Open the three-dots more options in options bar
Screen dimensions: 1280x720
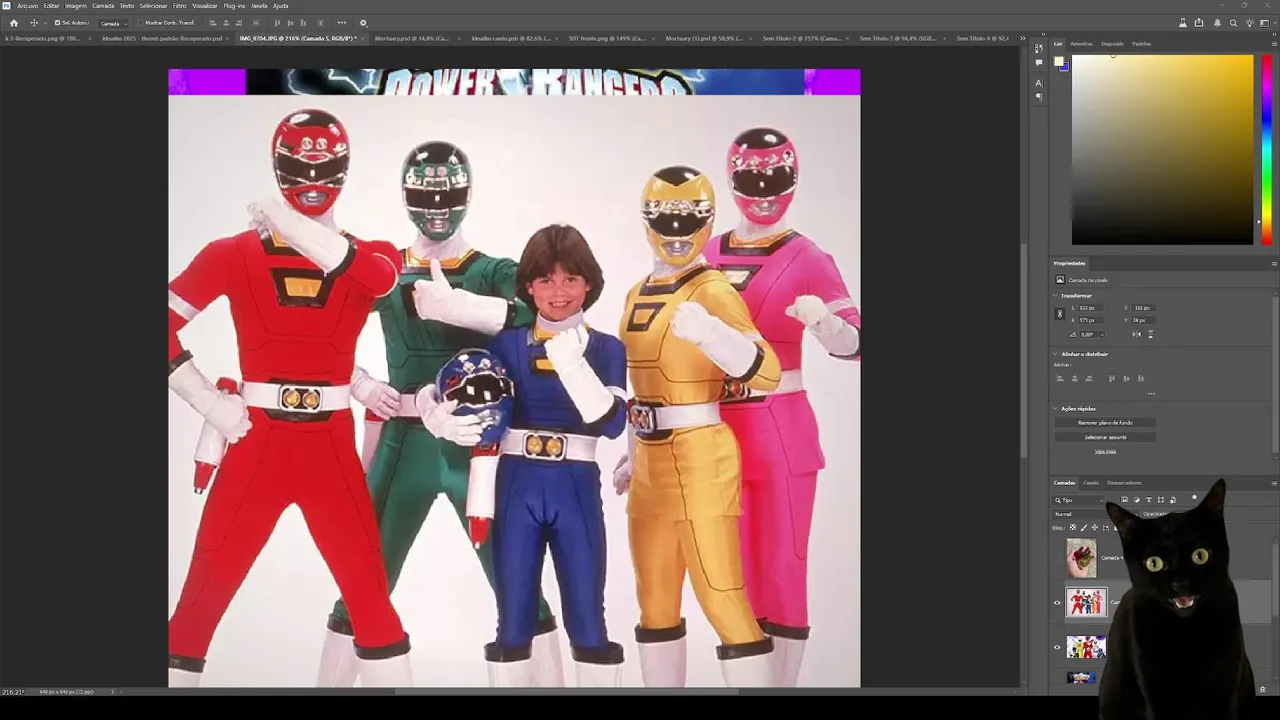coord(342,23)
